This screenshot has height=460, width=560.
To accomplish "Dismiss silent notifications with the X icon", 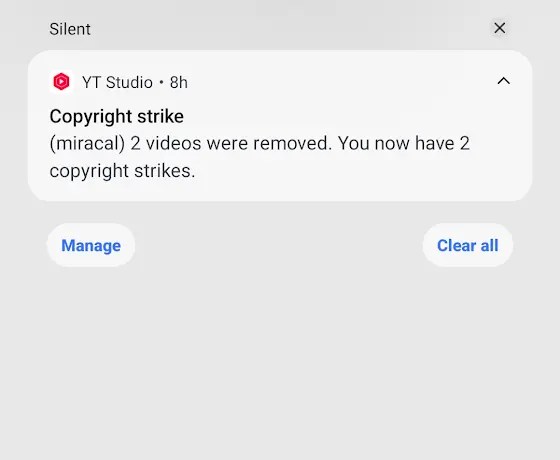I will (x=500, y=28).
